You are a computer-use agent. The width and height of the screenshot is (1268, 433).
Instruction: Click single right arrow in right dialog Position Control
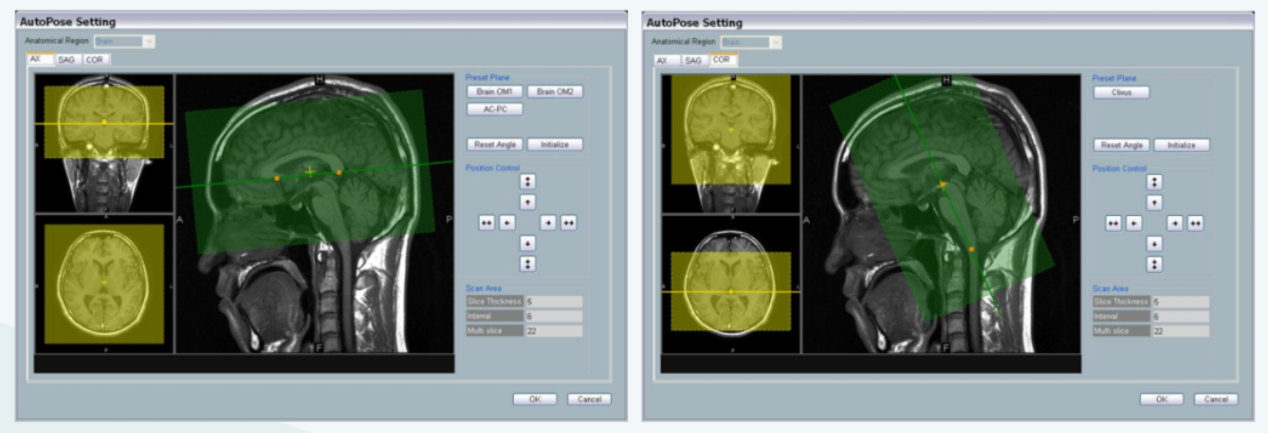coord(1175,223)
